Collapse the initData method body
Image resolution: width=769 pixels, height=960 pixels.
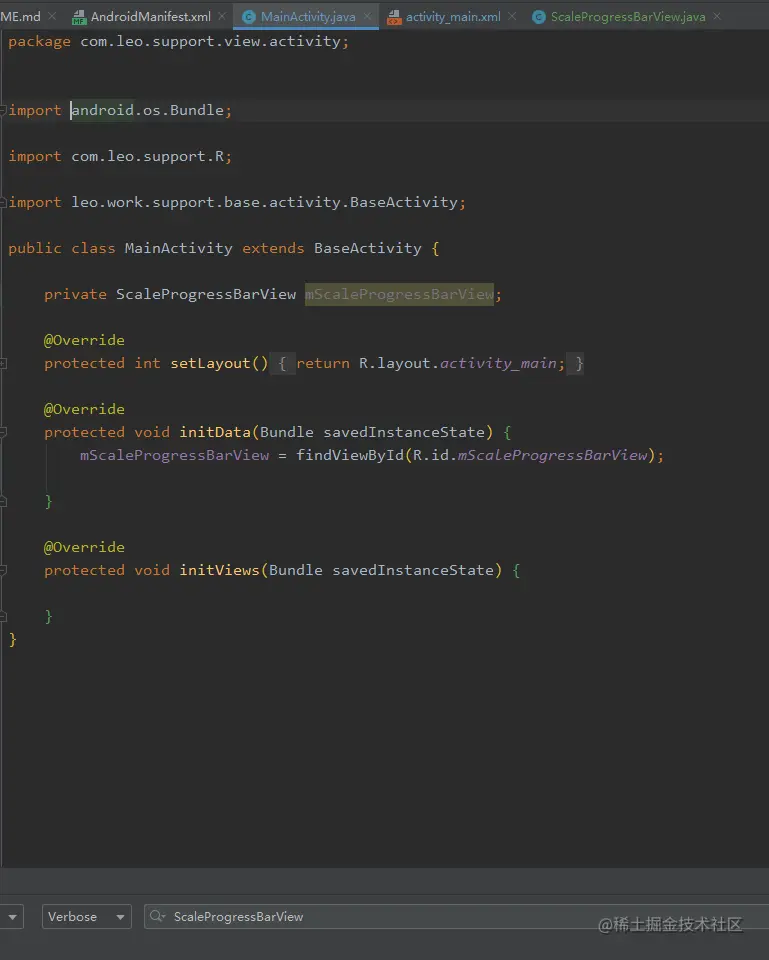pos(3,432)
